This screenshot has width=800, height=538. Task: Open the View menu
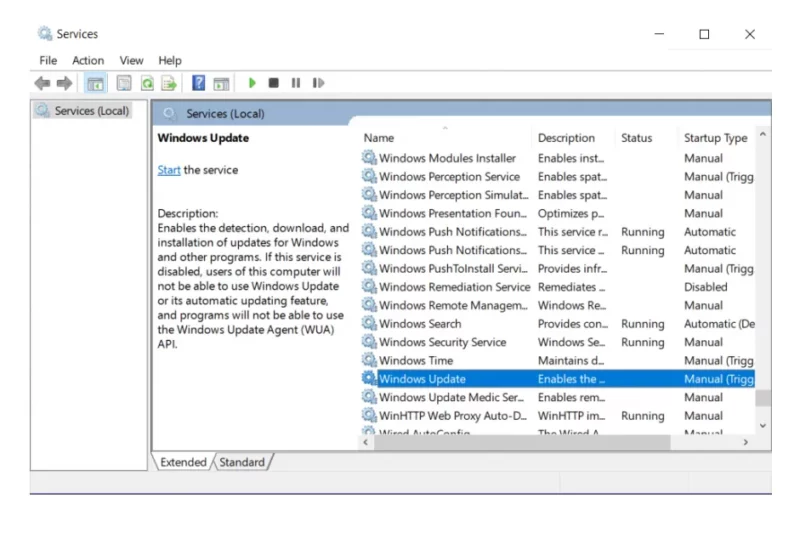tap(131, 60)
